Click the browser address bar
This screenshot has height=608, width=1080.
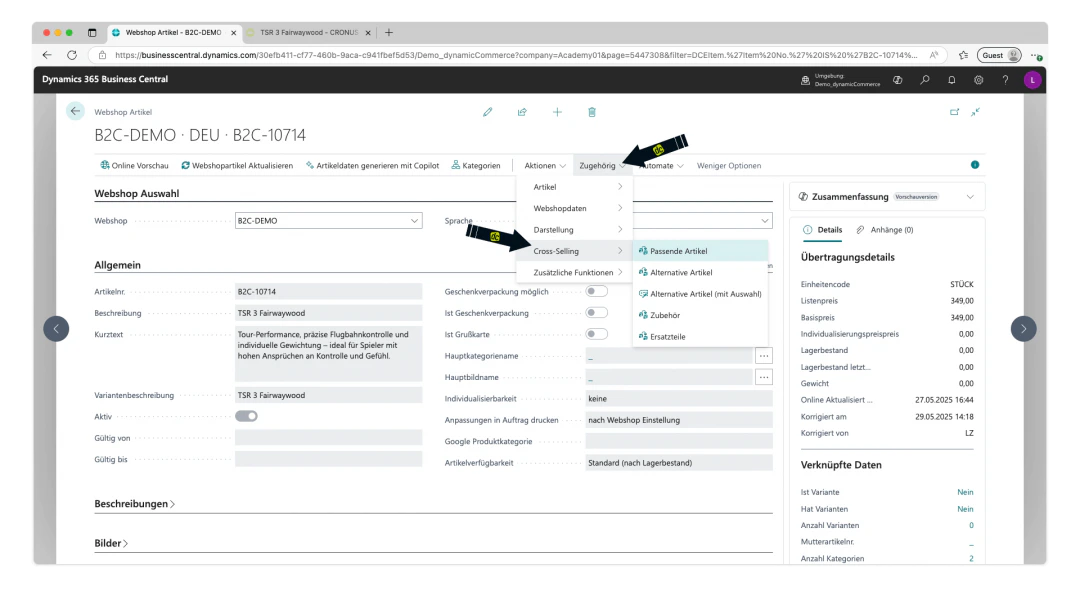pos(515,55)
